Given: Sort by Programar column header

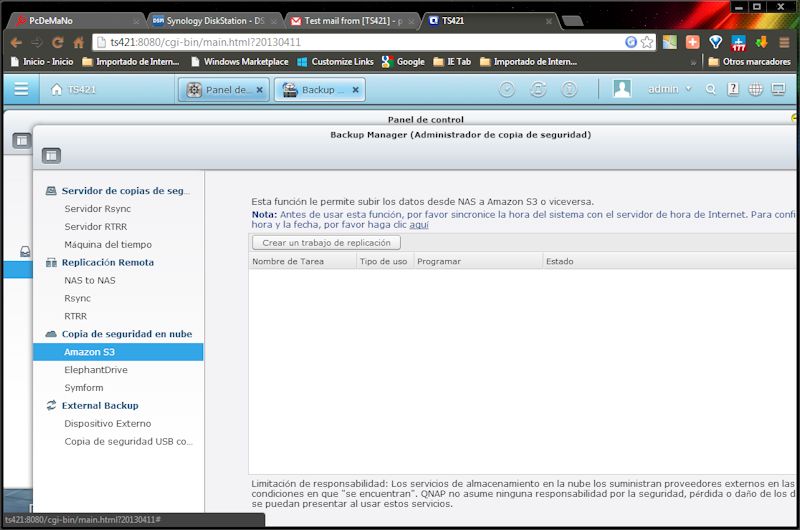Looking at the screenshot, I should (x=478, y=261).
